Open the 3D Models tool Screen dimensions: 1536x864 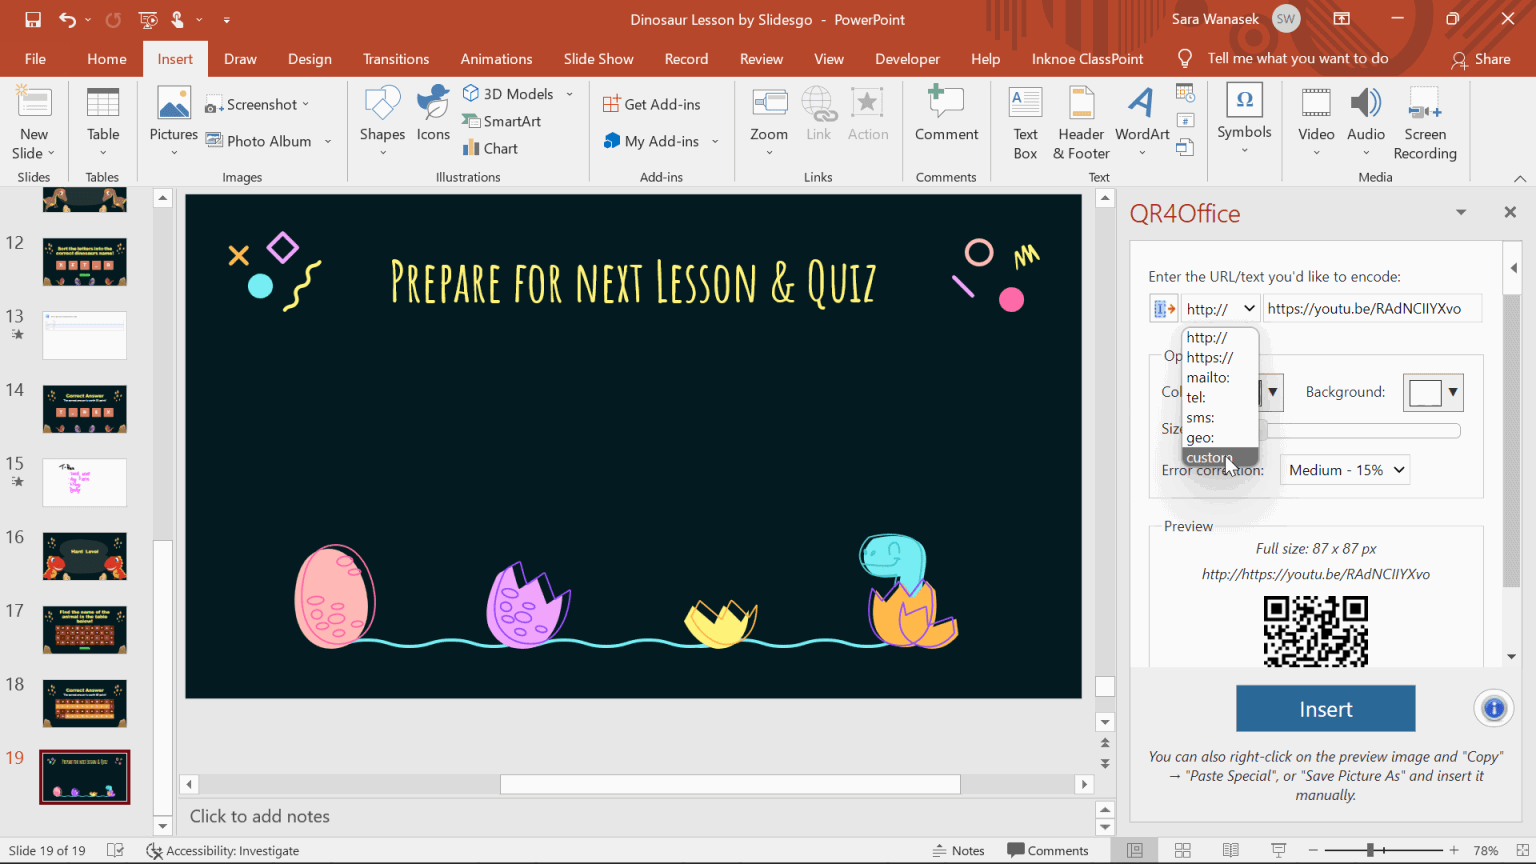pos(508,94)
